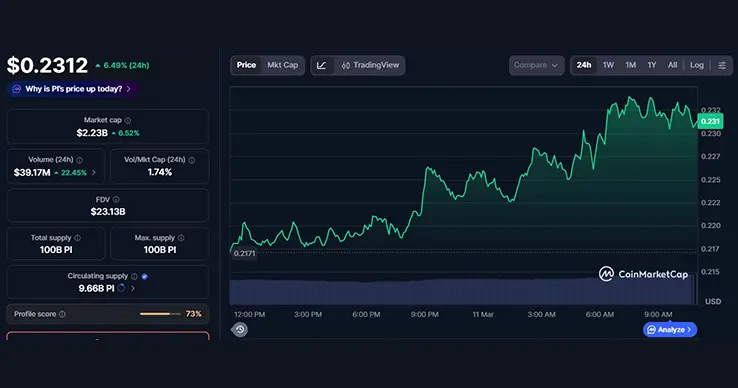Click Profile score info icon
The height and width of the screenshot is (388, 738).
pyautogui.click(x=62, y=314)
